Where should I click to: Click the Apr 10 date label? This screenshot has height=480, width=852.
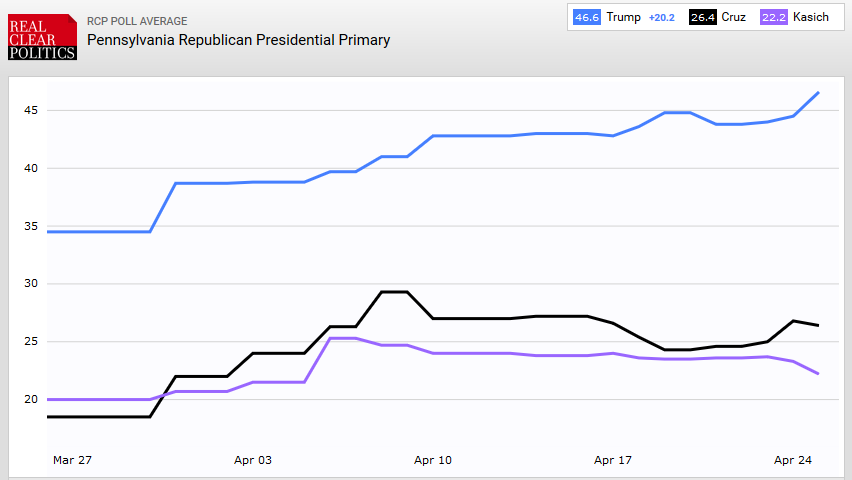pos(432,460)
